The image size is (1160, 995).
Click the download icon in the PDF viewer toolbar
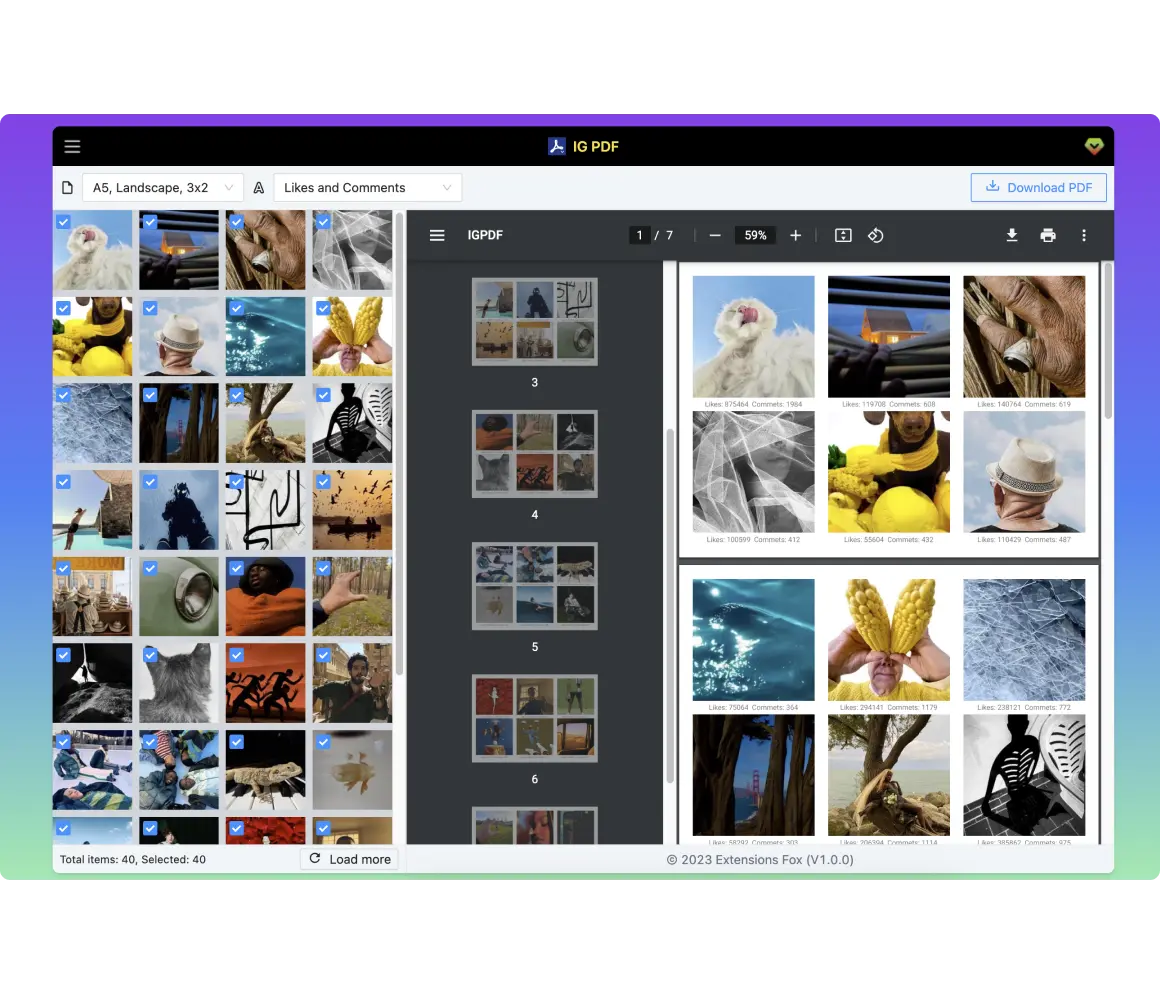[1012, 235]
